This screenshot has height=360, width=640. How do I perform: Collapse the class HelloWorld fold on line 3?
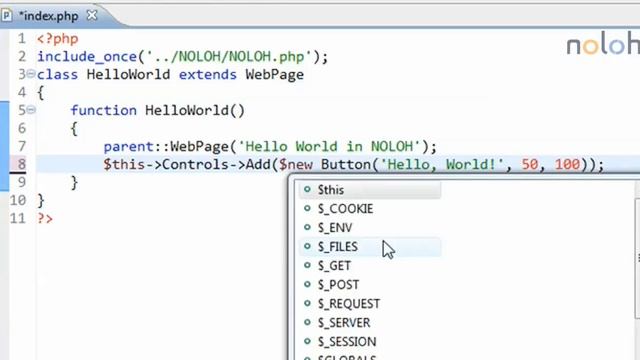coord(31,74)
